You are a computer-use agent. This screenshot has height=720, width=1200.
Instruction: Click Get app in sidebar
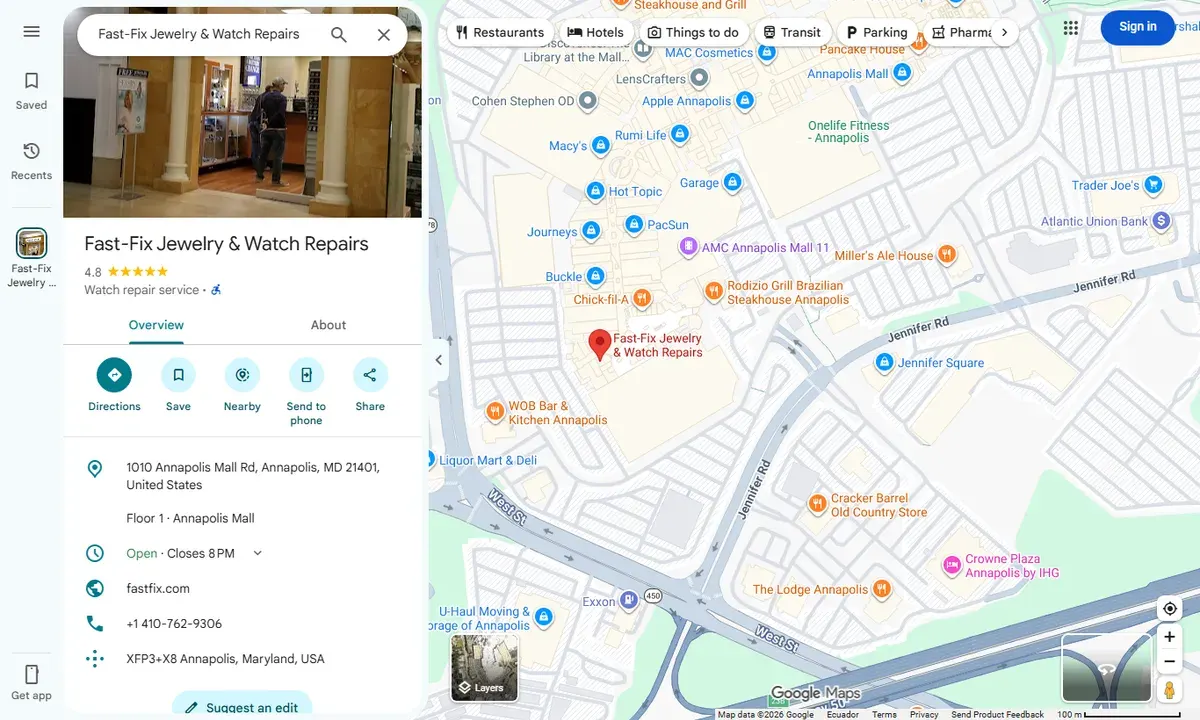tap(31, 682)
